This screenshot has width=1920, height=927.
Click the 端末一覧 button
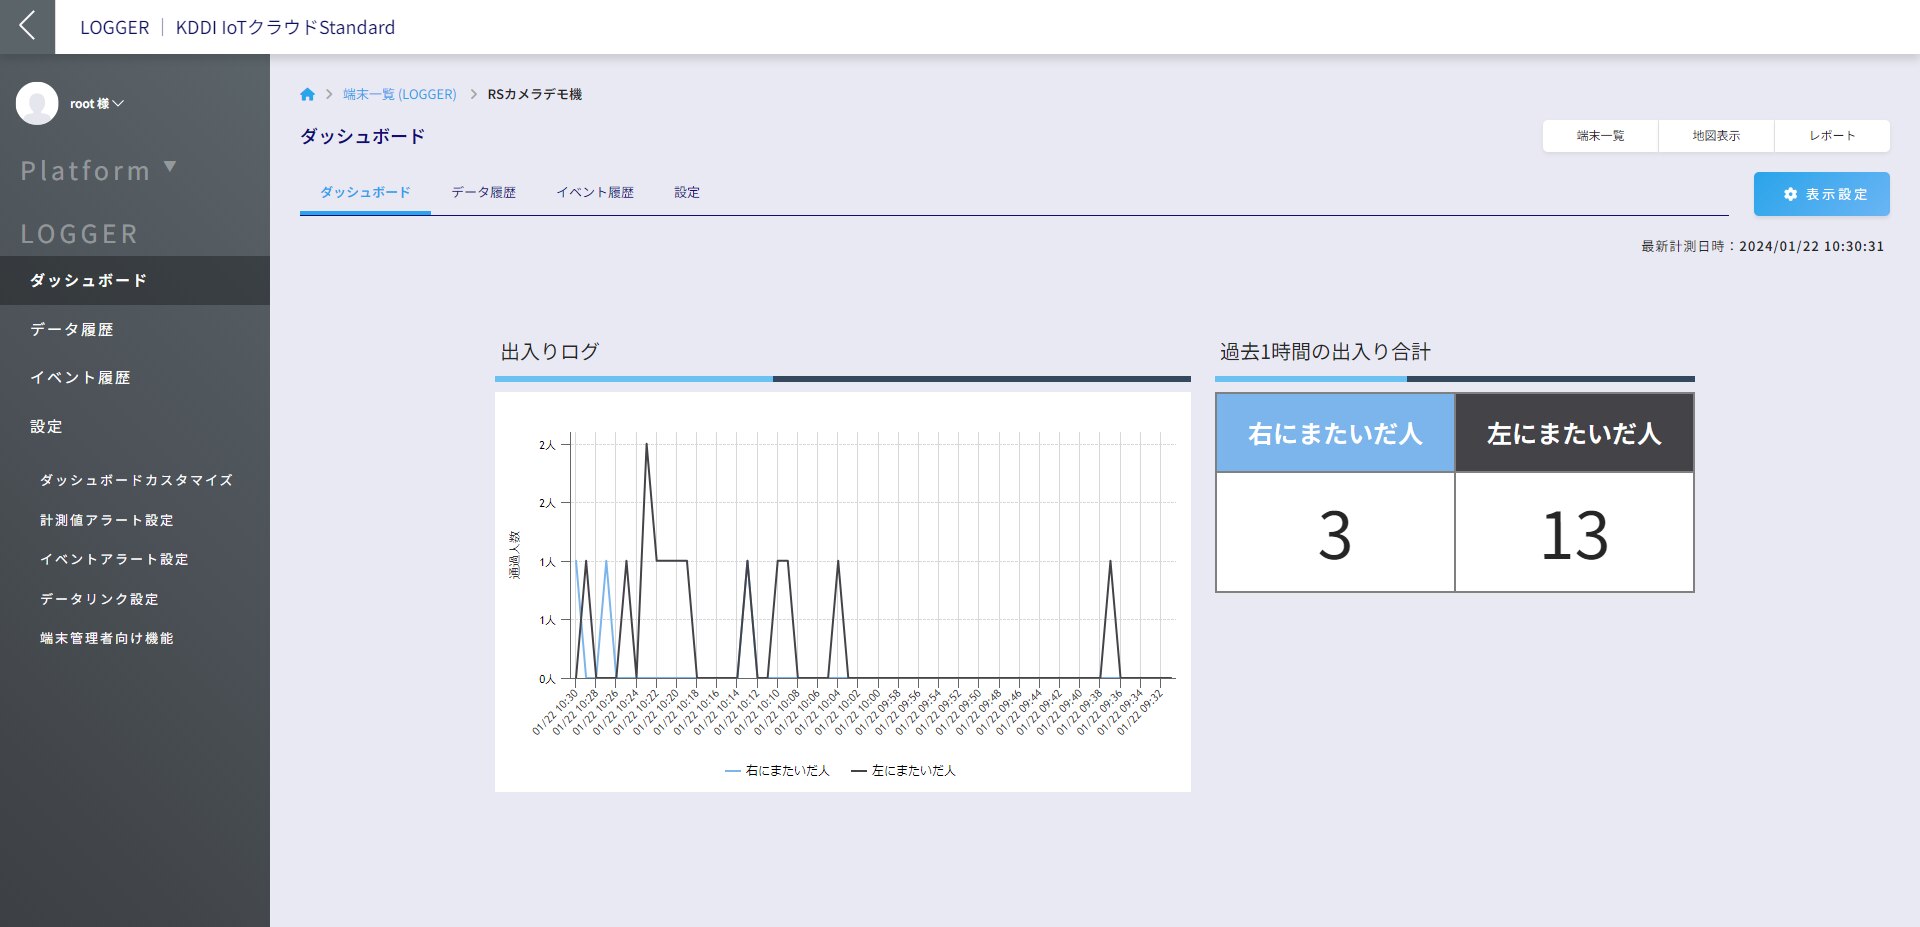click(1600, 136)
